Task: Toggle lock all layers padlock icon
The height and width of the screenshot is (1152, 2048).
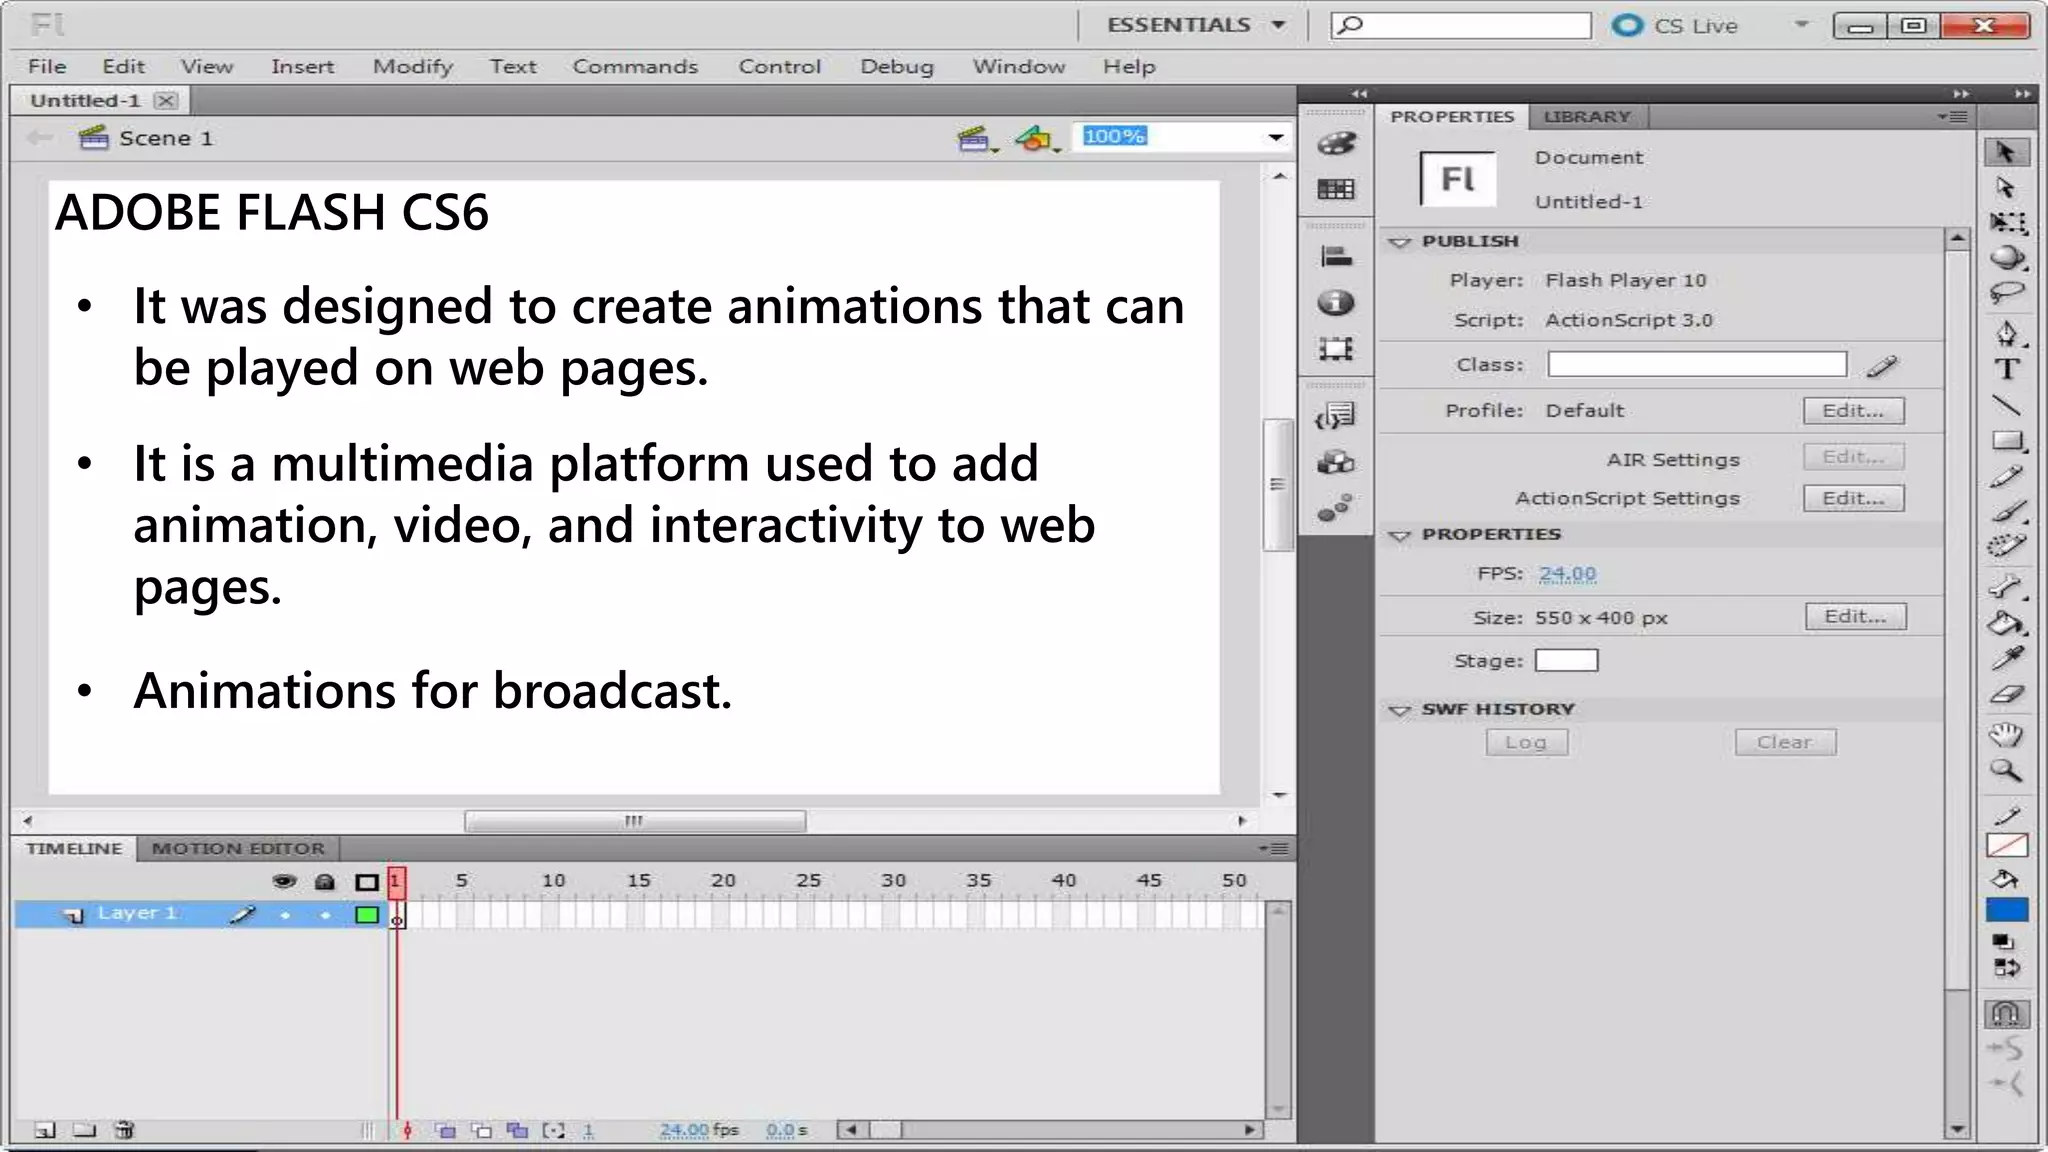Action: [325, 881]
